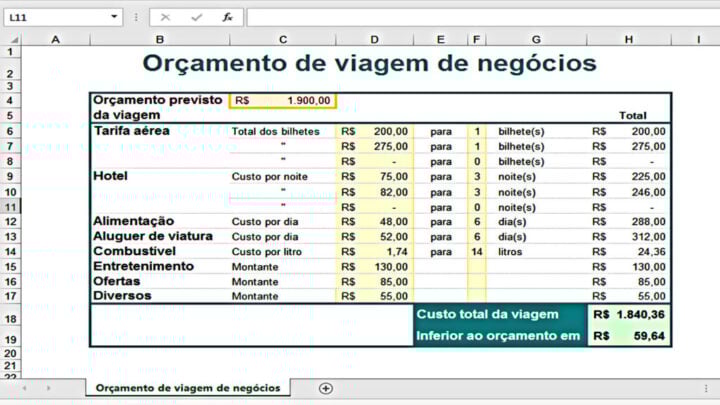Add a new sheet with plus button

point(325,388)
